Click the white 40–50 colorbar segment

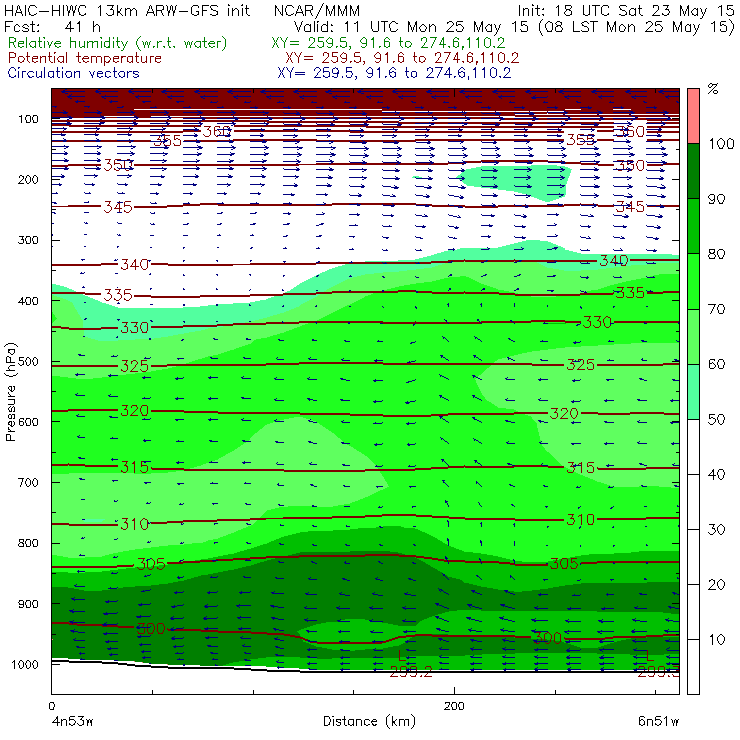[x=693, y=446]
